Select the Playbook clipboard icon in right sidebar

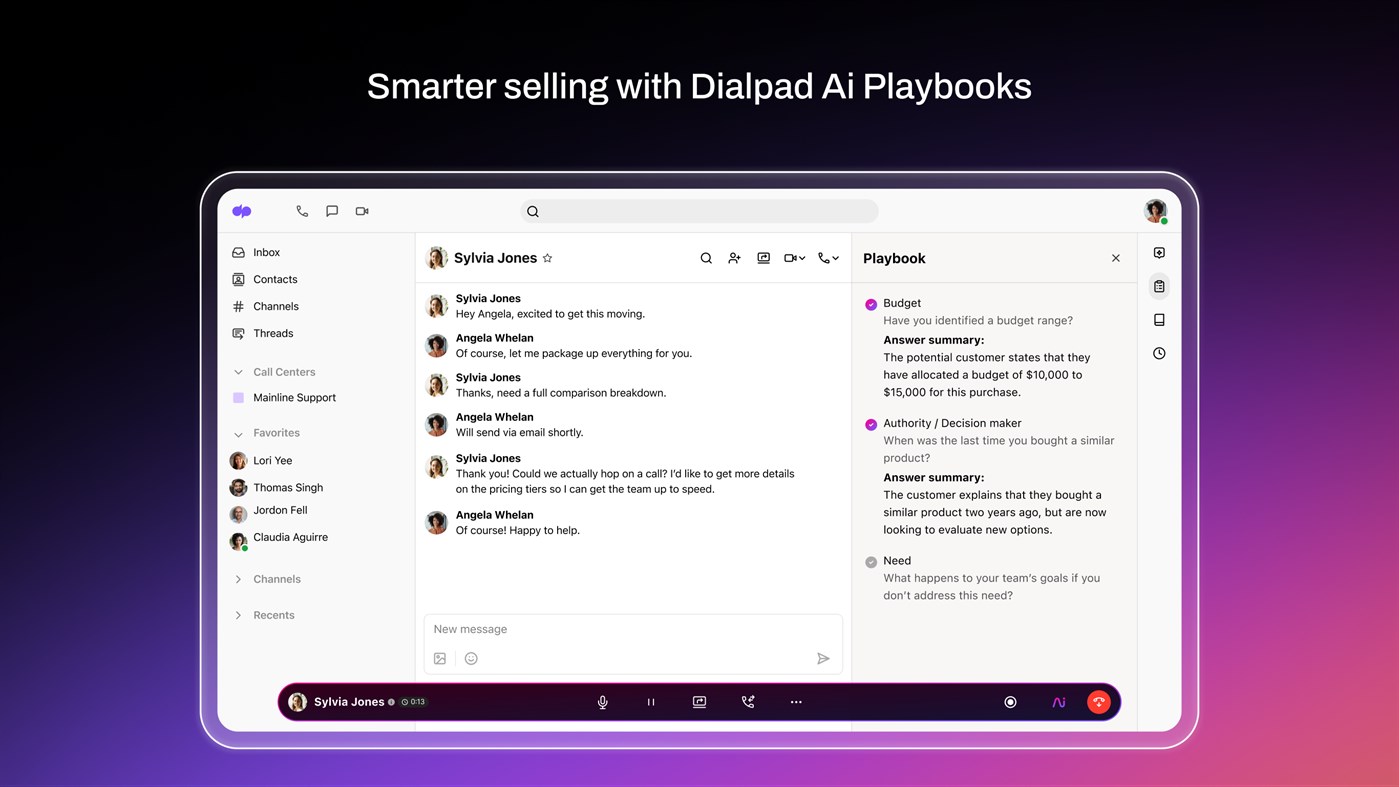click(x=1158, y=286)
